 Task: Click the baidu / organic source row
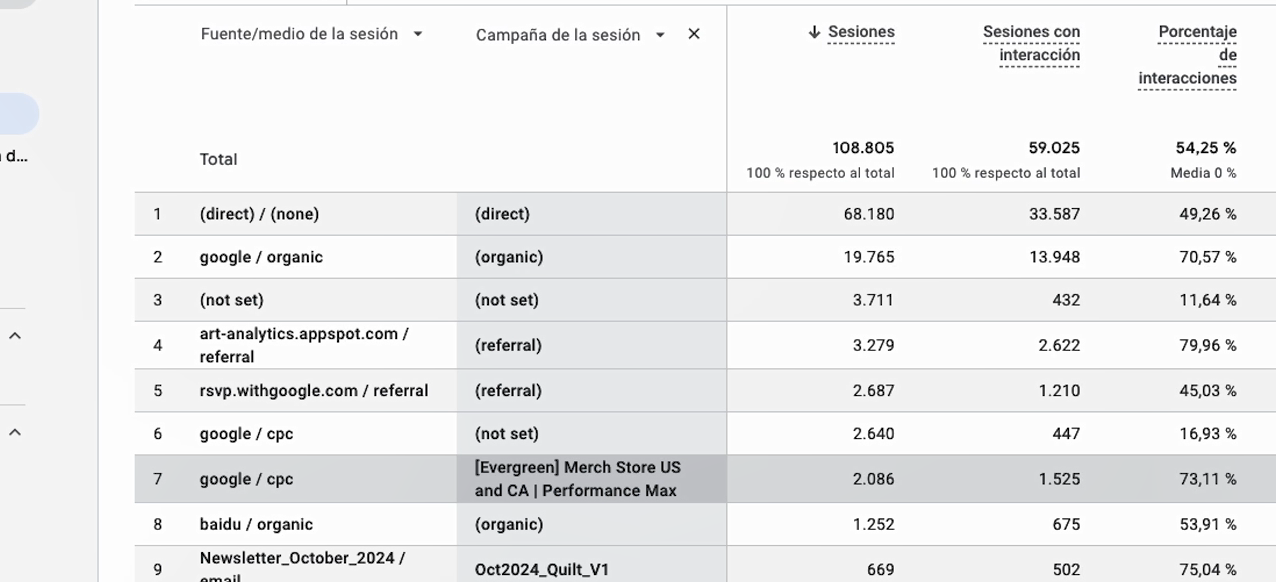[x=256, y=524]
